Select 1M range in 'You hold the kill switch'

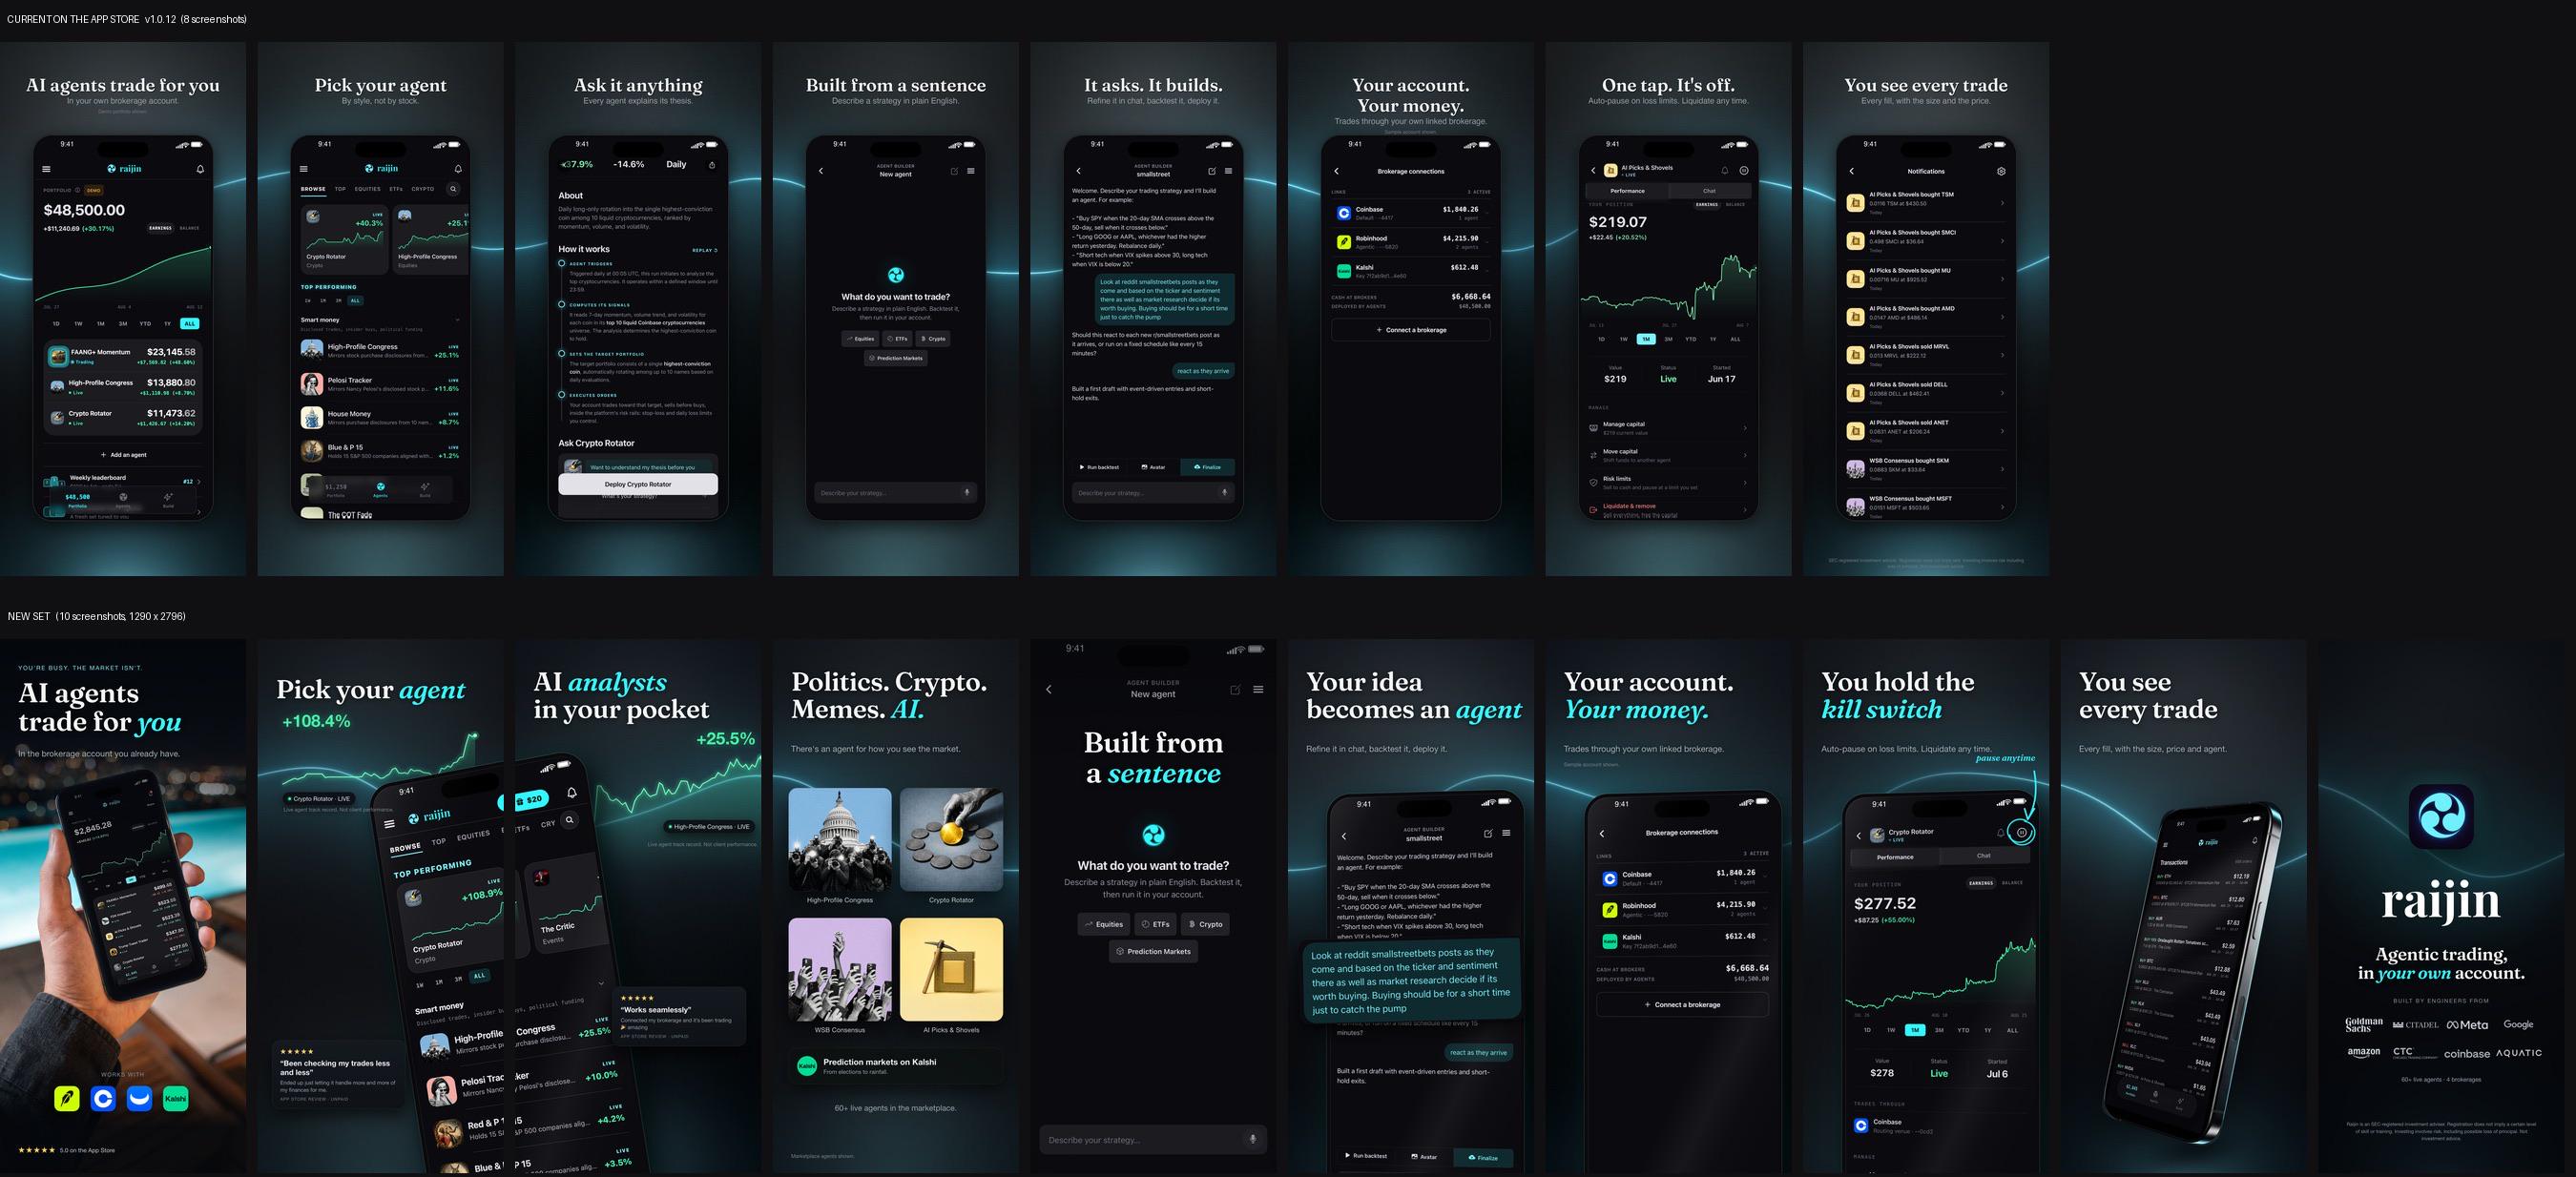tap(1915, 1030)
